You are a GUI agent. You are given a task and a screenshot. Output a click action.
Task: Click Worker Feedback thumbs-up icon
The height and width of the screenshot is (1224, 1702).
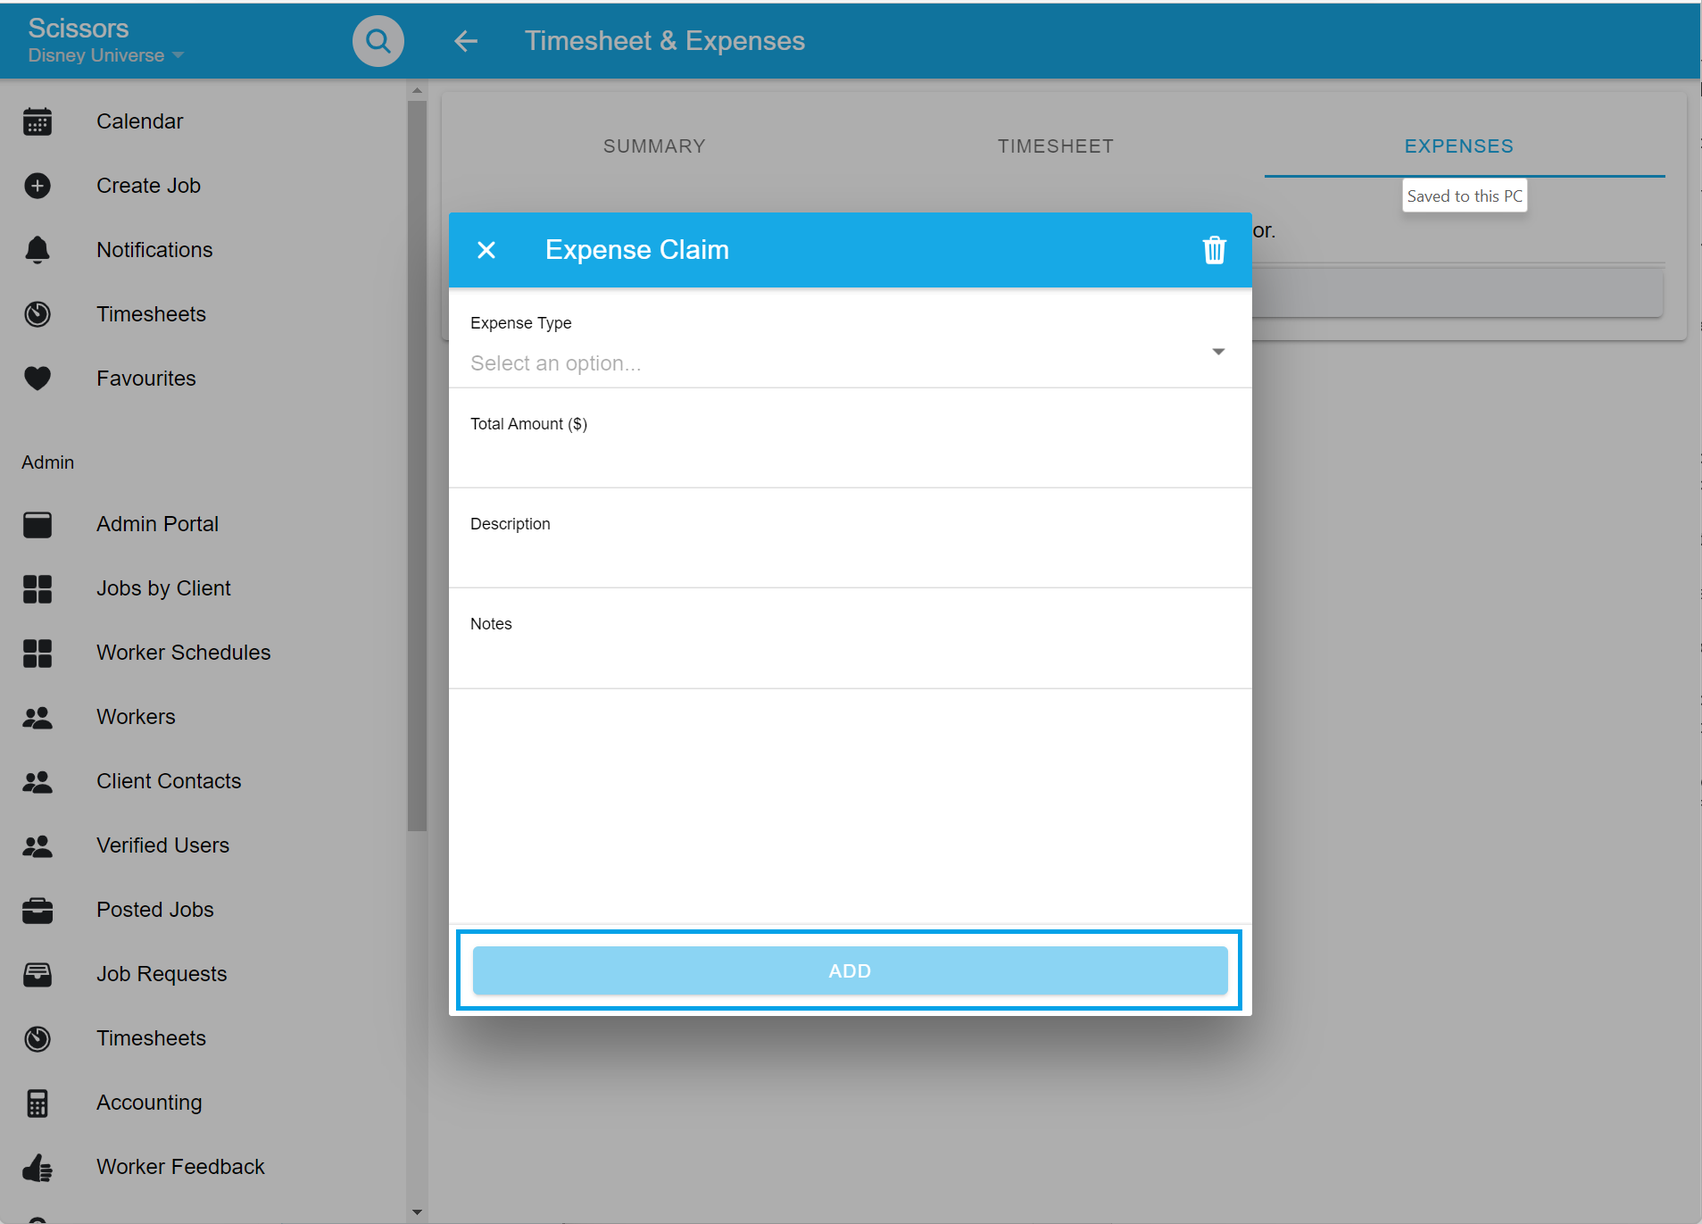click(x=37, y=1167)
